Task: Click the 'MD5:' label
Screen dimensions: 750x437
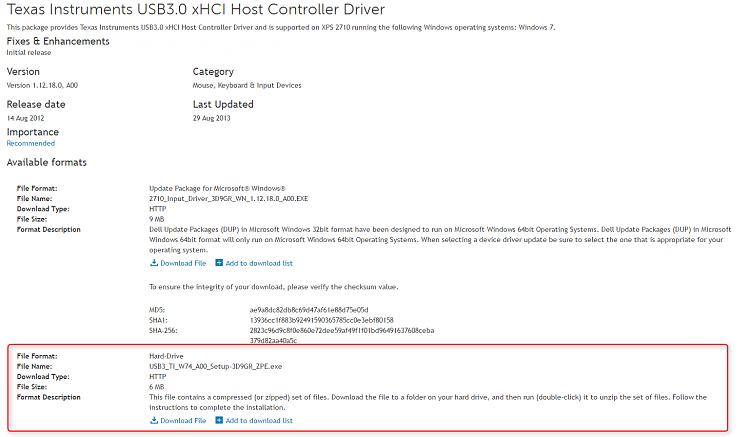Action: coord(156,310)
